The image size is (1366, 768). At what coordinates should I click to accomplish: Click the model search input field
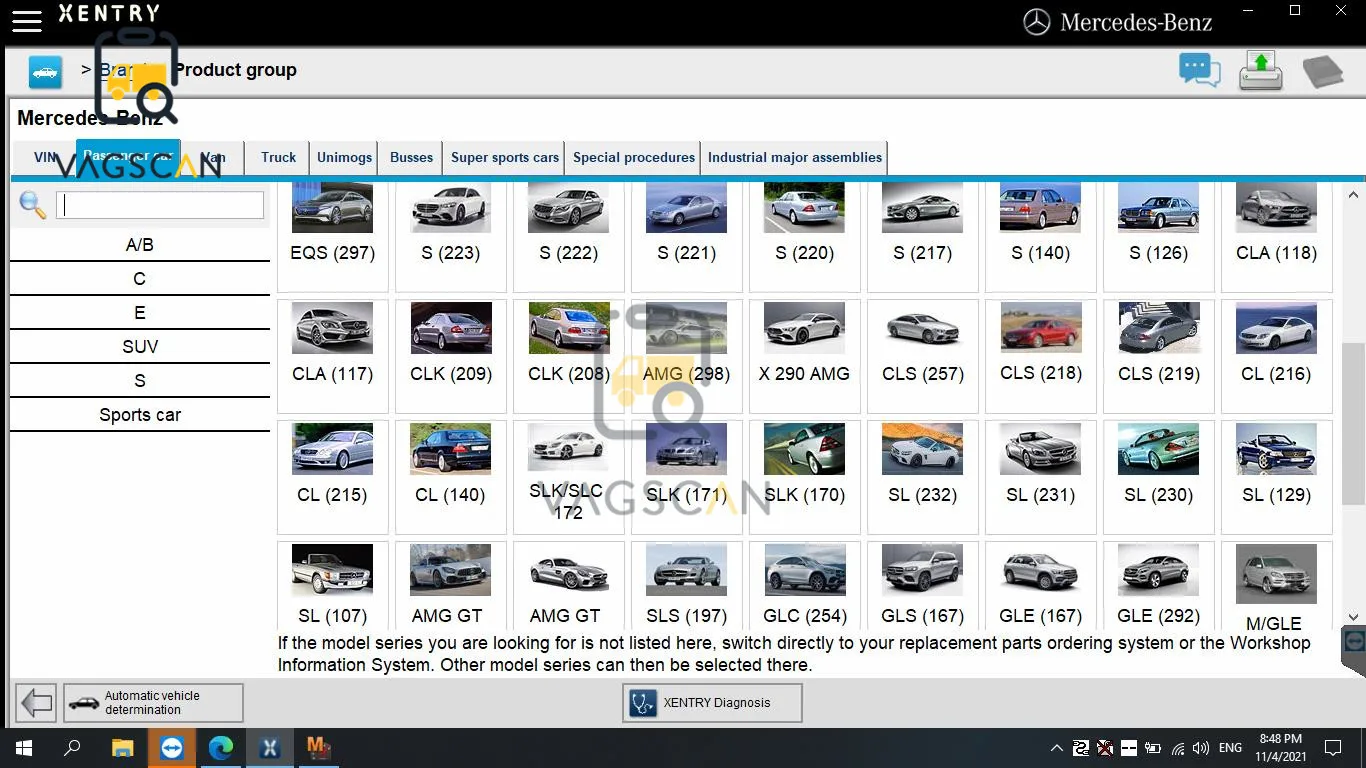point(160,205)
